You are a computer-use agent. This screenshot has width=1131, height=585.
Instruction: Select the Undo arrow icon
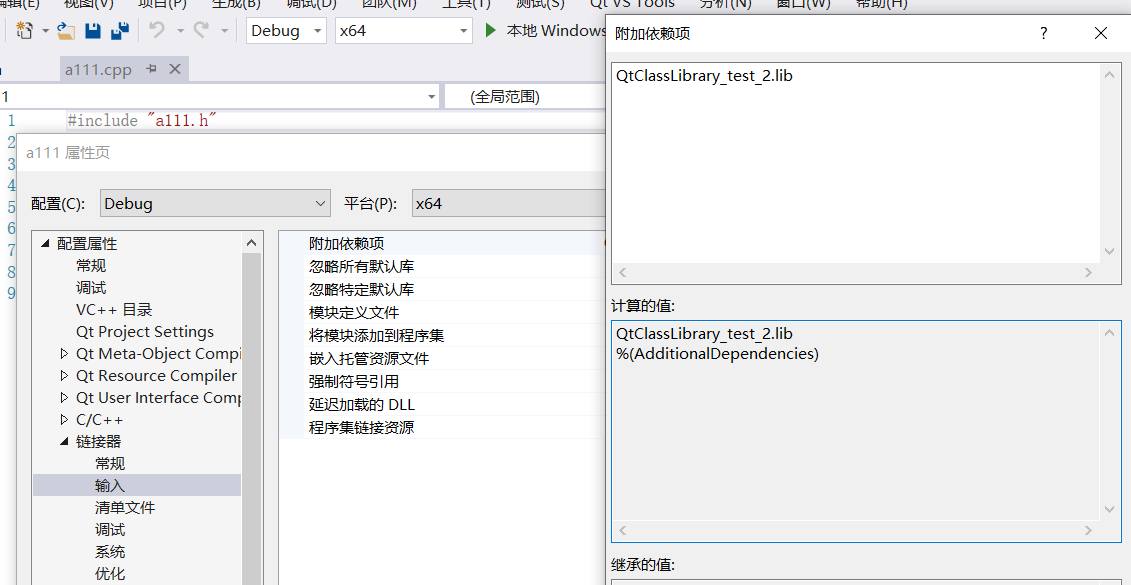tap(158, 31)
